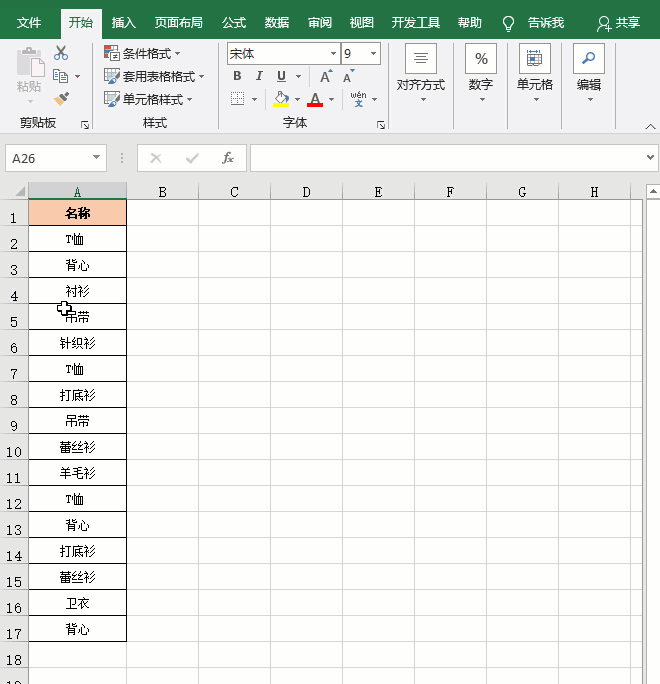Expand the borders options arrow
This screenshot has width=660, height=684.
coord(254,99)
